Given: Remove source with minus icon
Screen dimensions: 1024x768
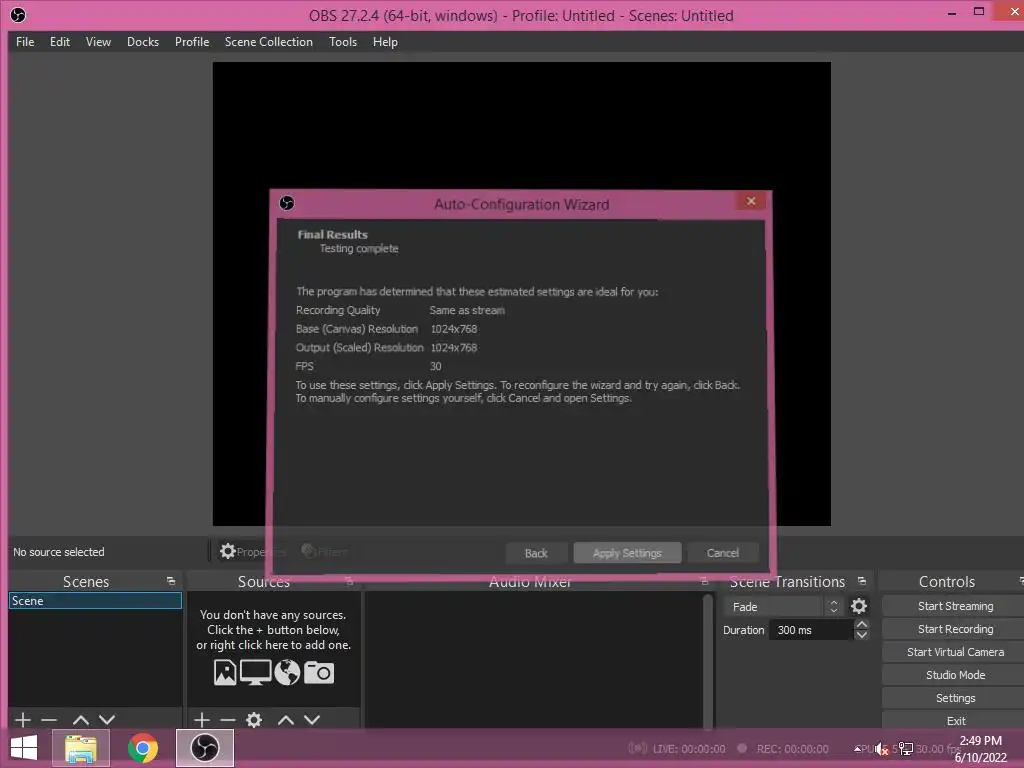Looking at the screenshot, I should (x=227, y=720).
